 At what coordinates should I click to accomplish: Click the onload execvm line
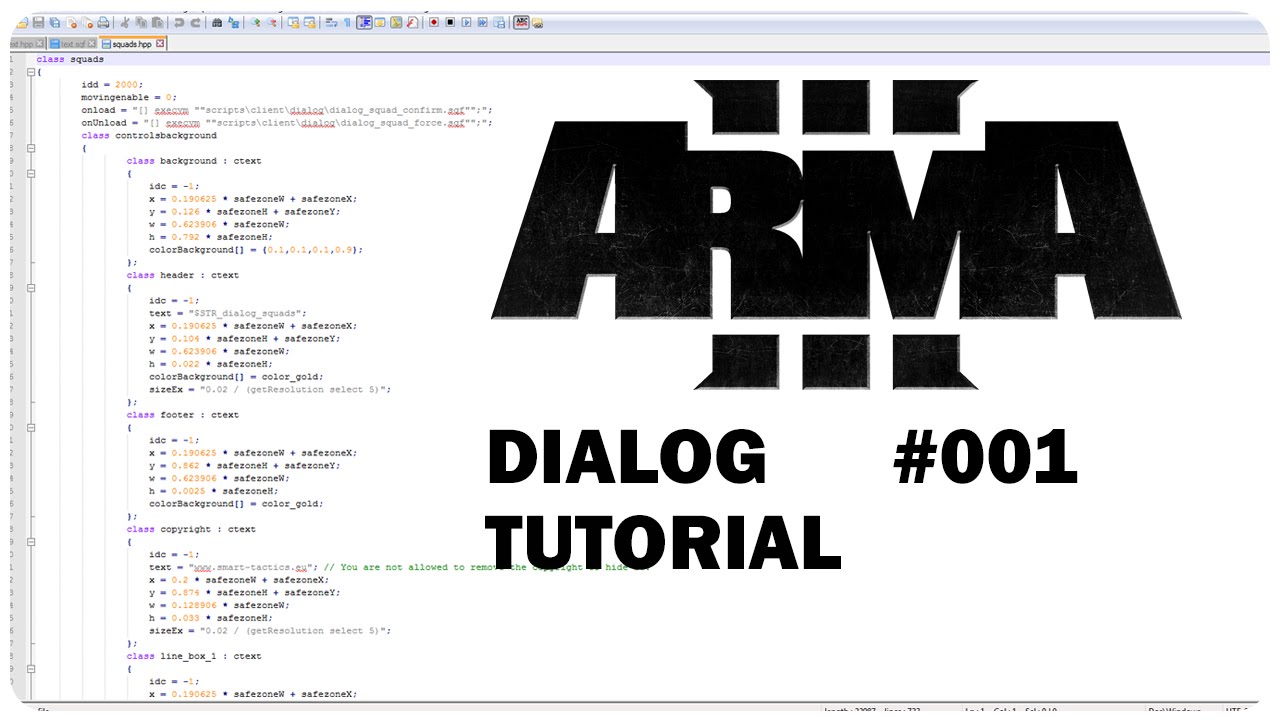coord(287,110)
